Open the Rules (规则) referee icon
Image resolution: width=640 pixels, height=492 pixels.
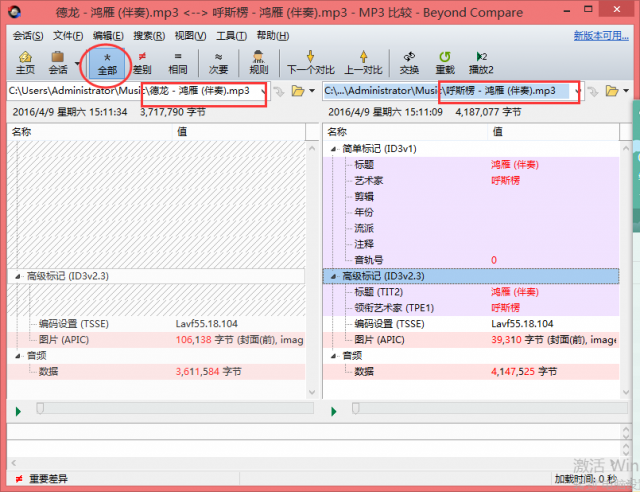click(x=258, y=57)
